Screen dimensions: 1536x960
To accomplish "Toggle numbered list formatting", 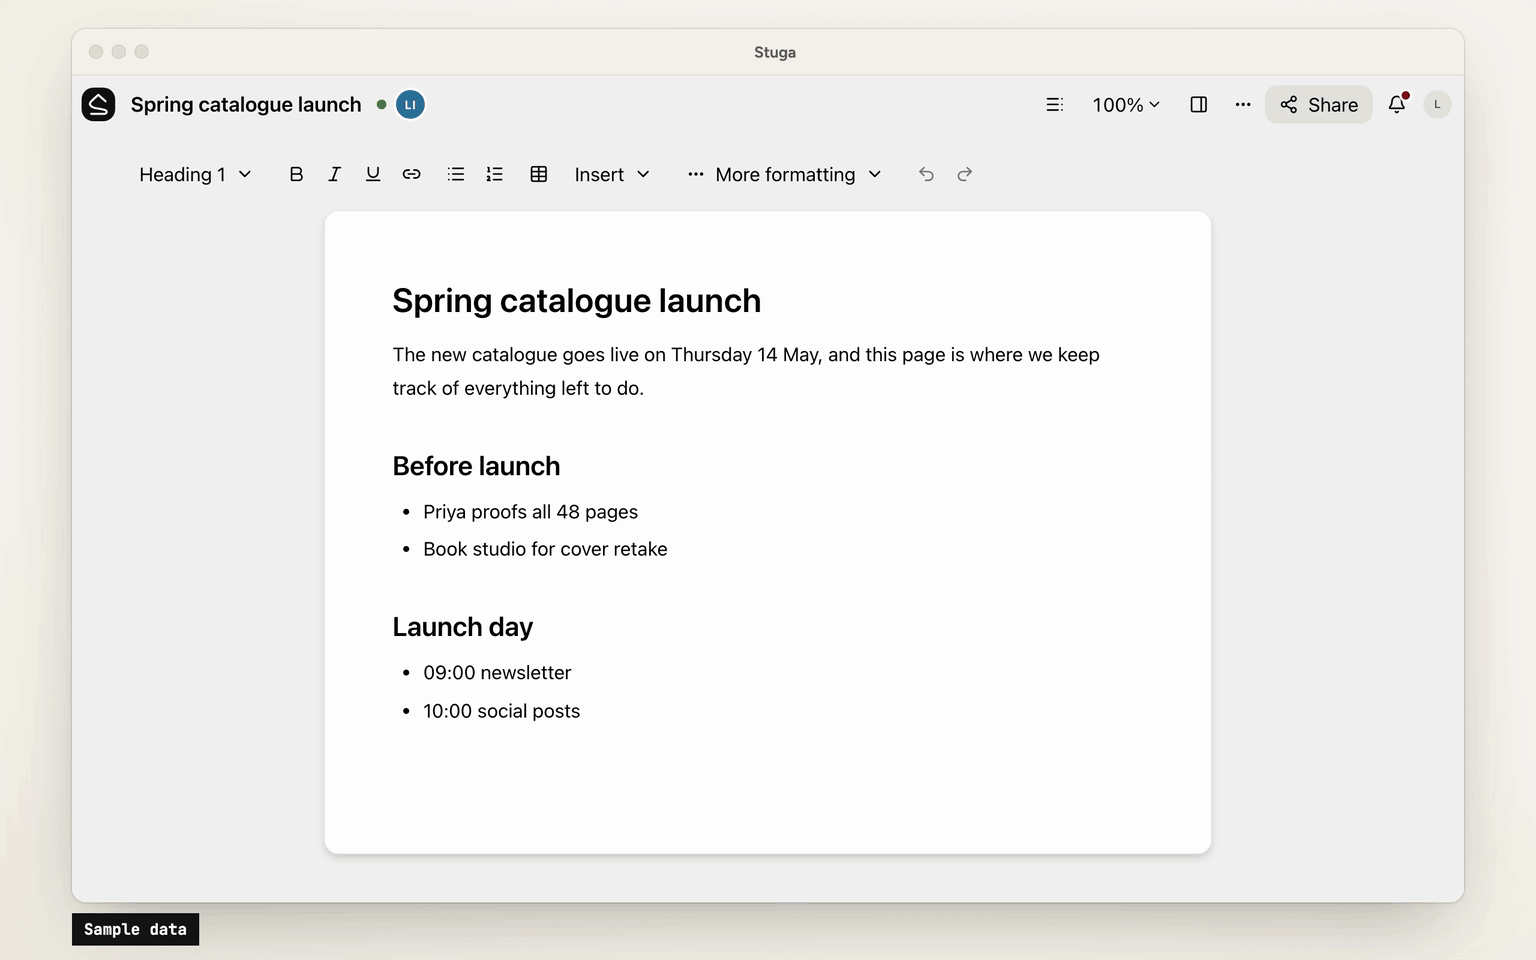I will point(494,174).
